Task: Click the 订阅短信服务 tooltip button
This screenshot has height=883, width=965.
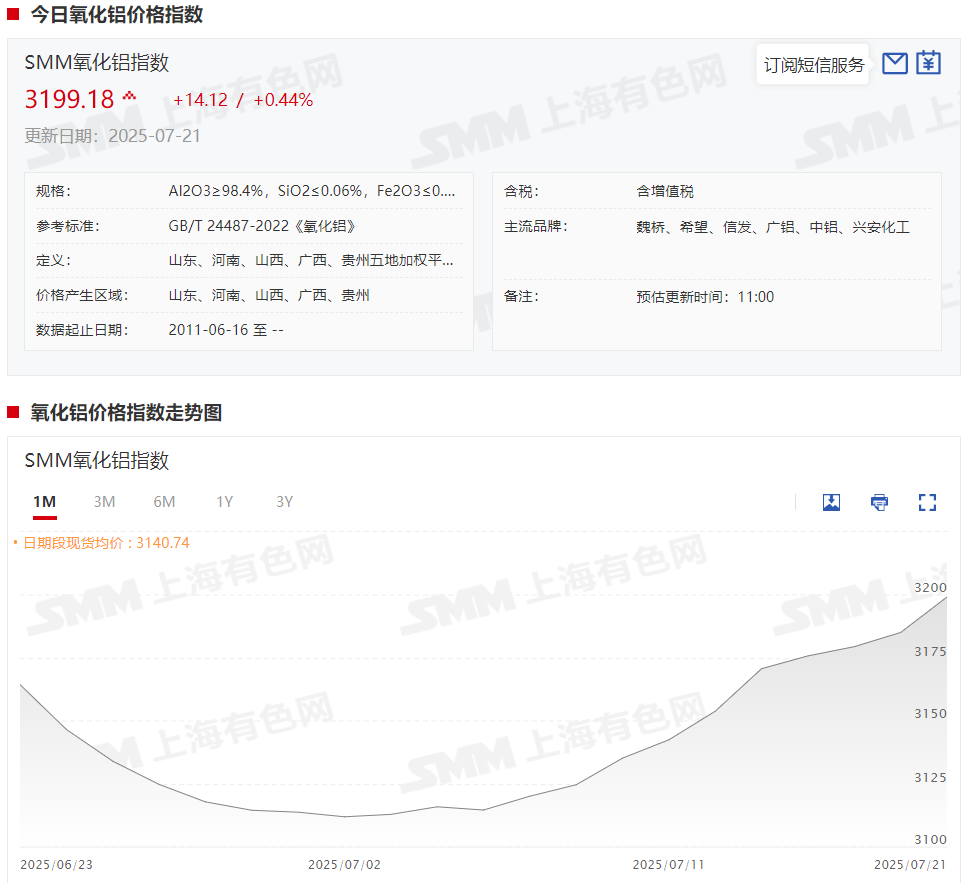Action: (x=814, y=65)
